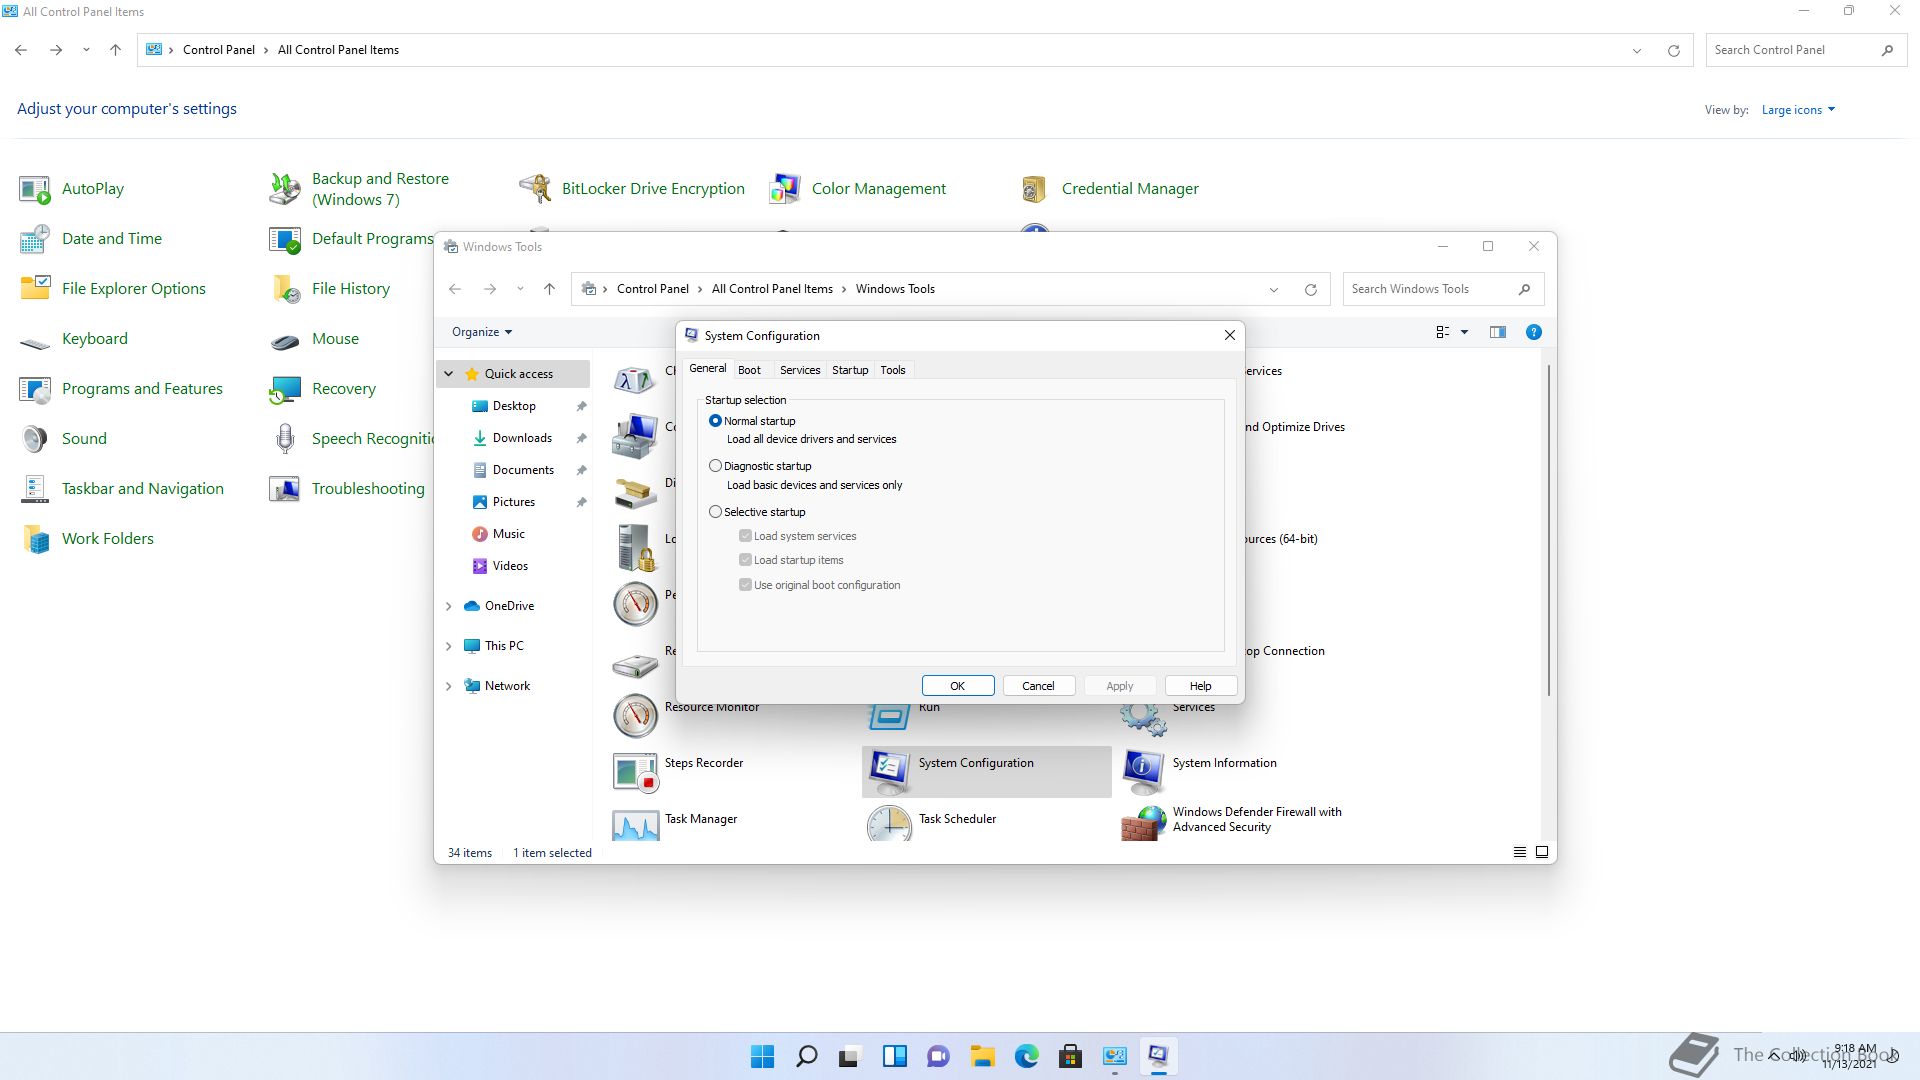Switch to the Services tab
The height and width of the screenshot is (1080, 1920).
[799, 370]
